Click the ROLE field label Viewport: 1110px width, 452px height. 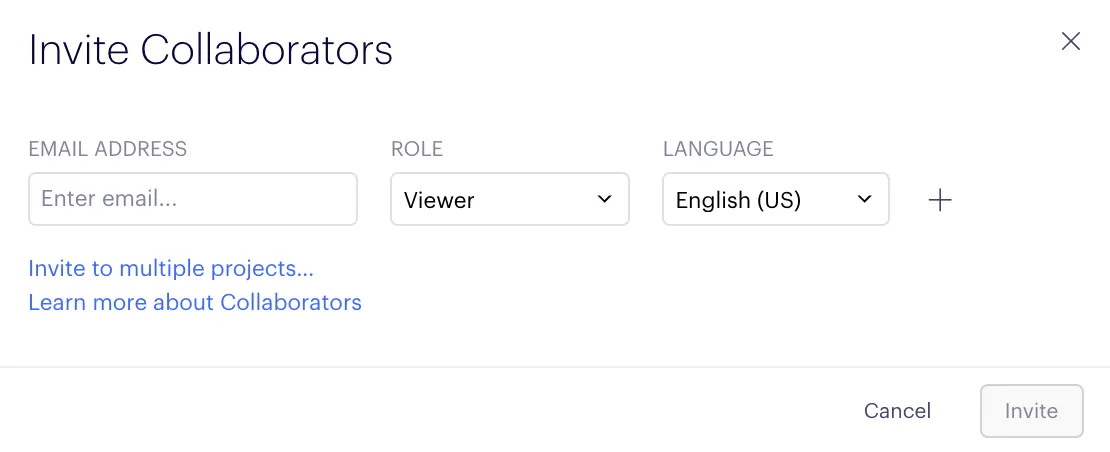417,149
